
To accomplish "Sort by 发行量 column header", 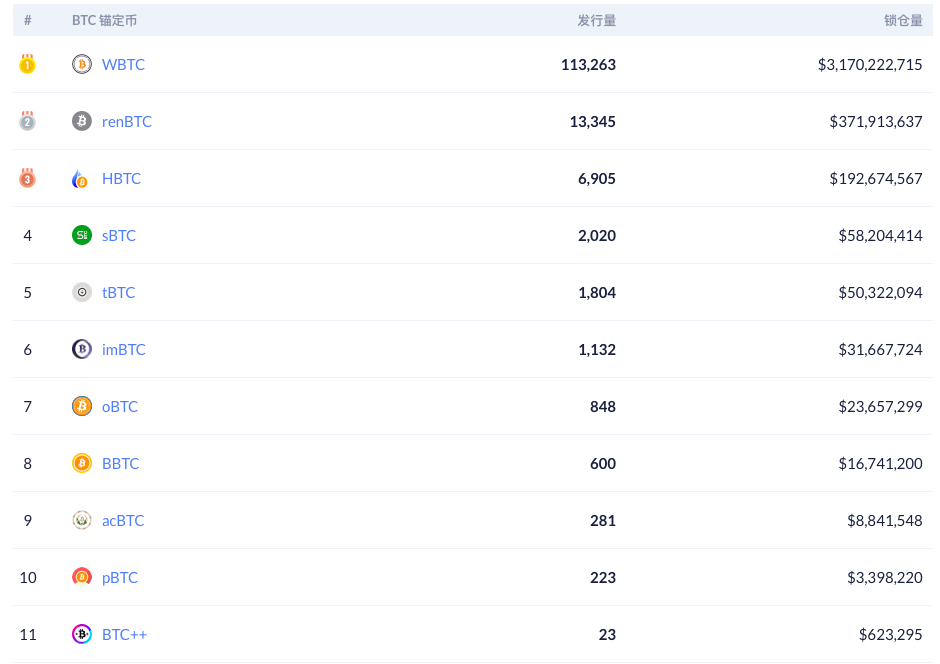I will click(x=596, y=20).
